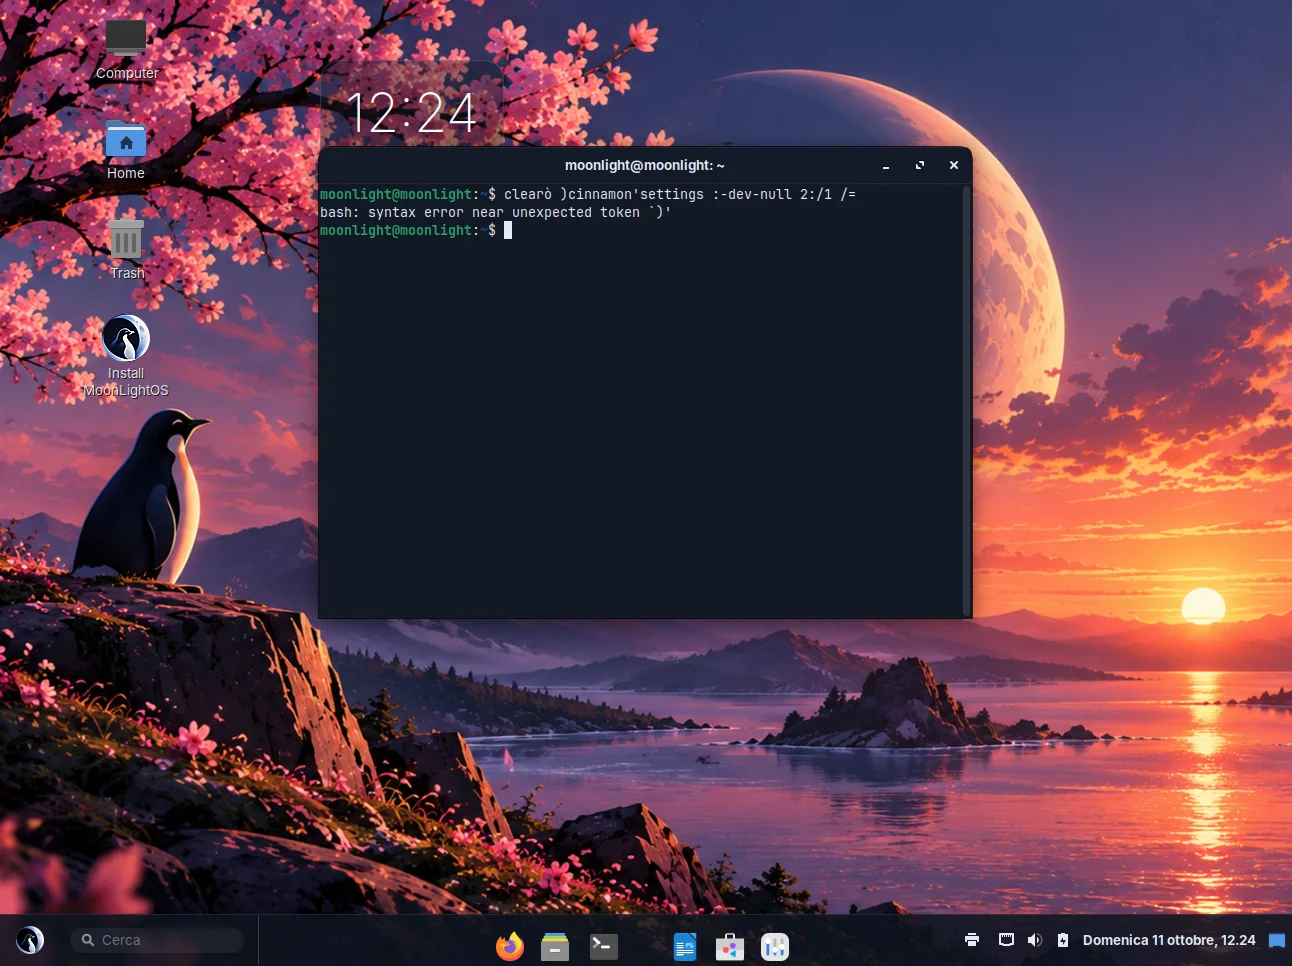Open the notifications icon at the taskbar end
Image resolution: width=1292 pixels, height=966 pixels.
1277,940
